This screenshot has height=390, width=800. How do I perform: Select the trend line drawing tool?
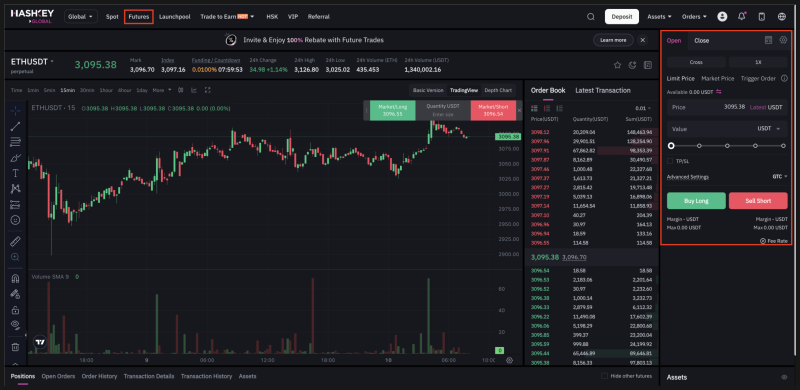15,126
